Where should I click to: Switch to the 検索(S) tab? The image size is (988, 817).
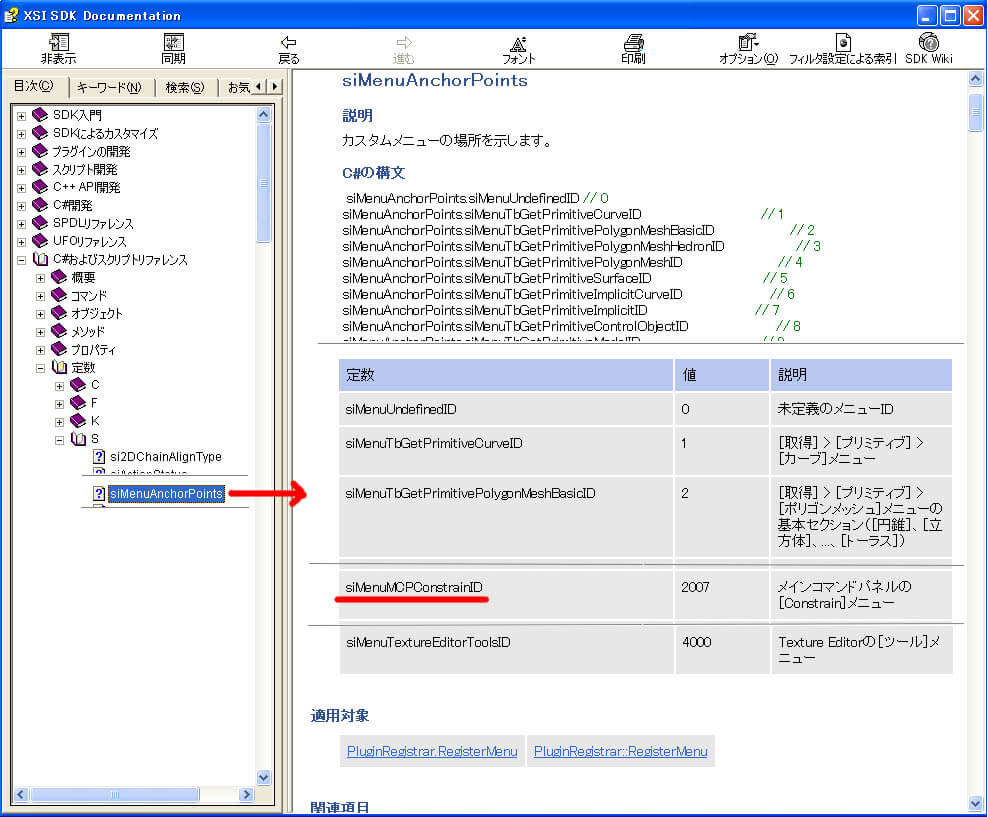pyautogui.click(x=185, y=88)
